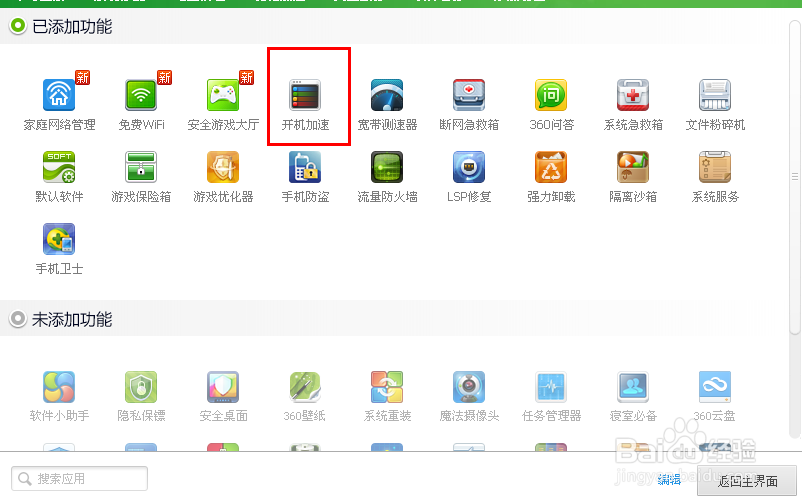Click the 搜索应用 search field
This screenshot has width=802, height=503.
click(x=79, y=478)
